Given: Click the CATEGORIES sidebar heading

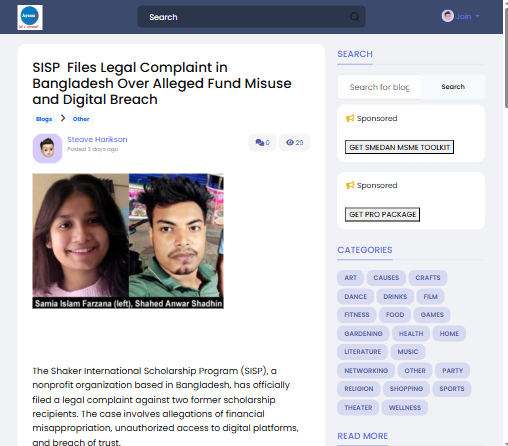Looking at the screenshot, I should coord(365,250).
